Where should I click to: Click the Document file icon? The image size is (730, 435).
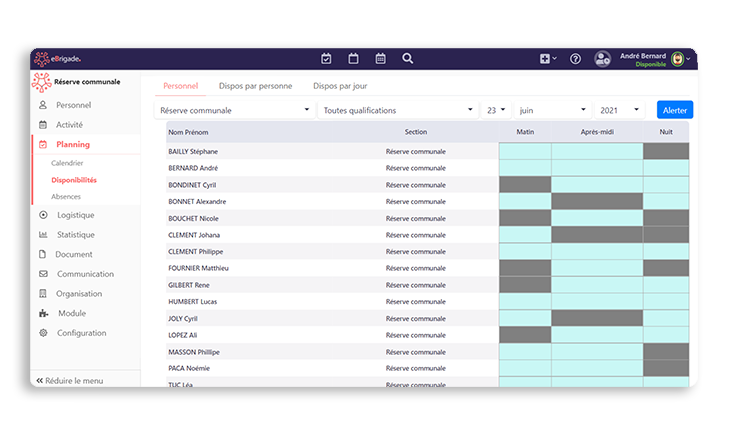point(42,254)
